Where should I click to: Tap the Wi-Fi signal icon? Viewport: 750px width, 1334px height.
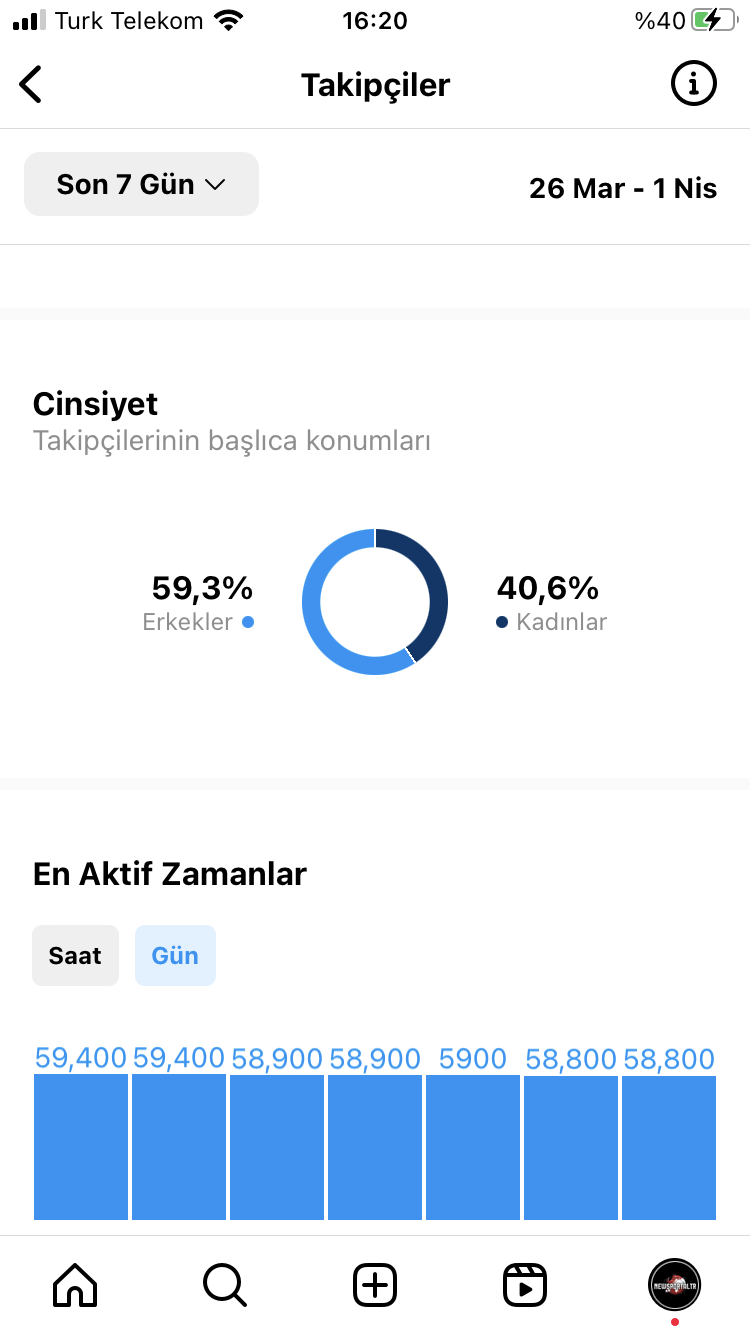click(x=229, y=20)
